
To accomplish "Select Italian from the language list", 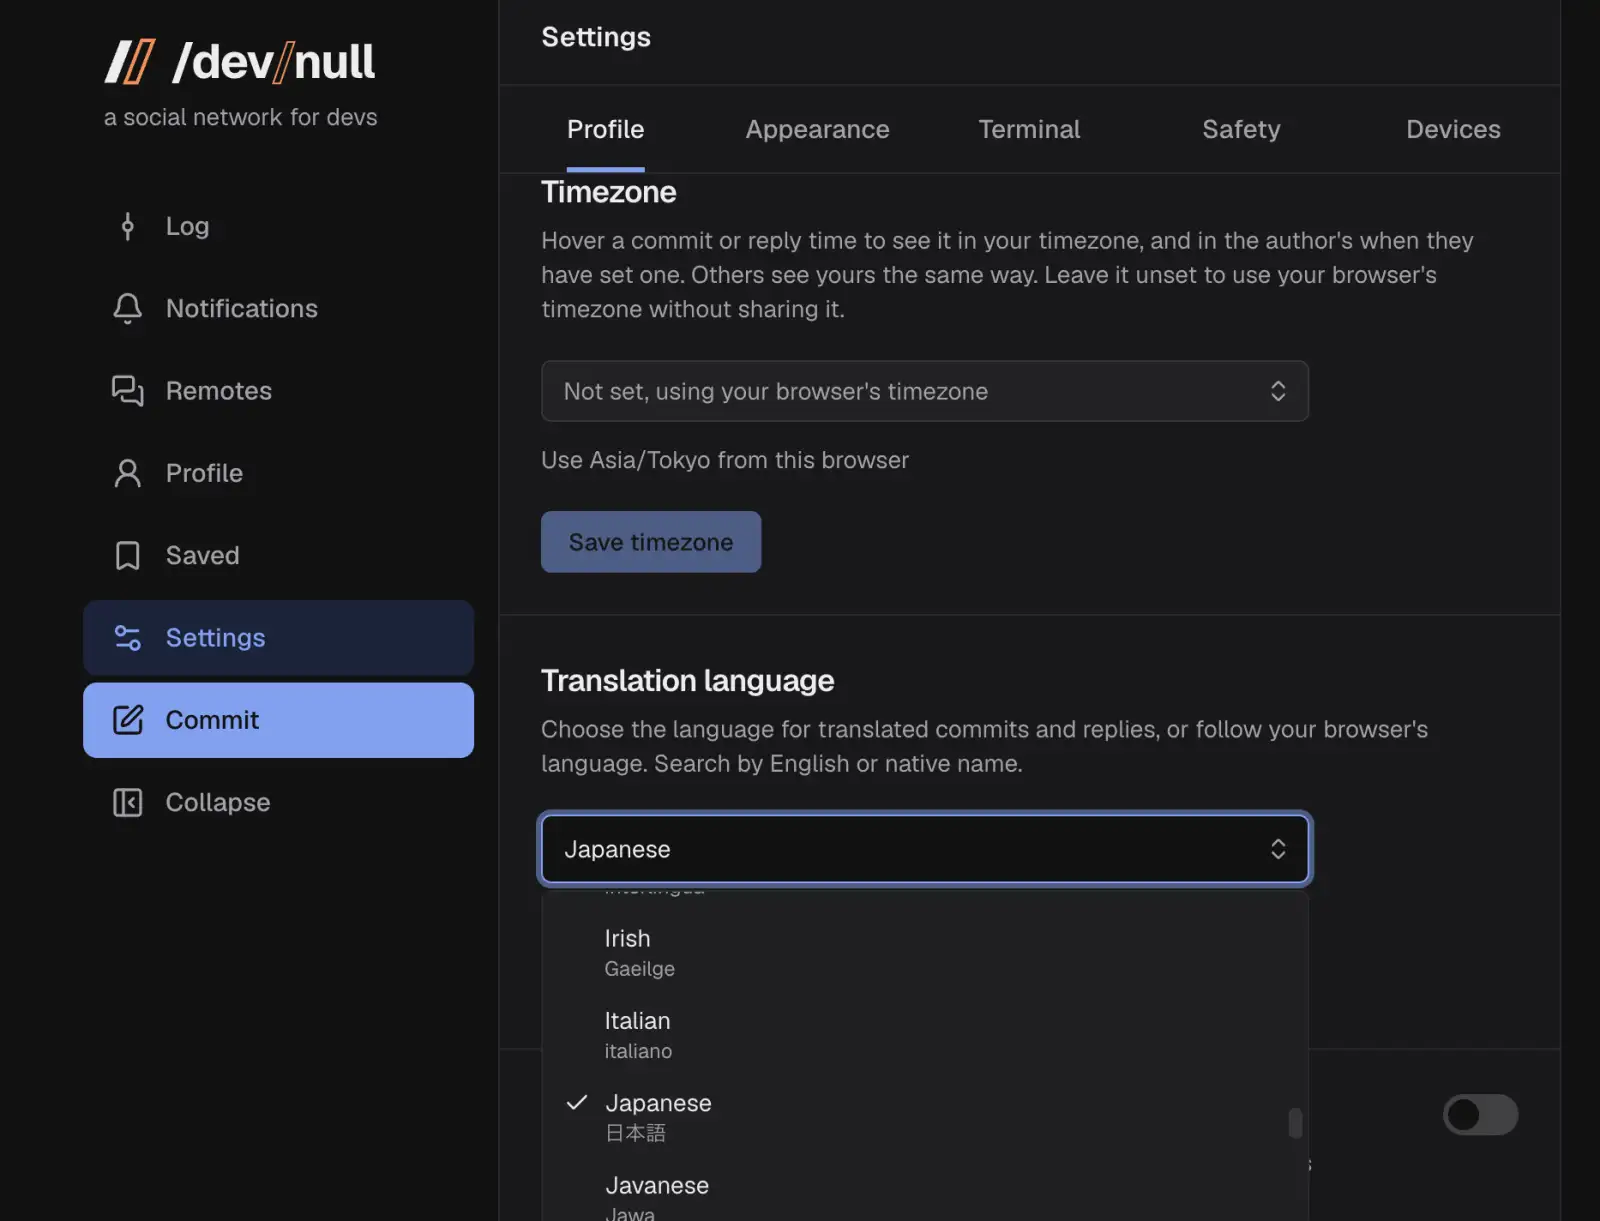I will [925, 1035].
